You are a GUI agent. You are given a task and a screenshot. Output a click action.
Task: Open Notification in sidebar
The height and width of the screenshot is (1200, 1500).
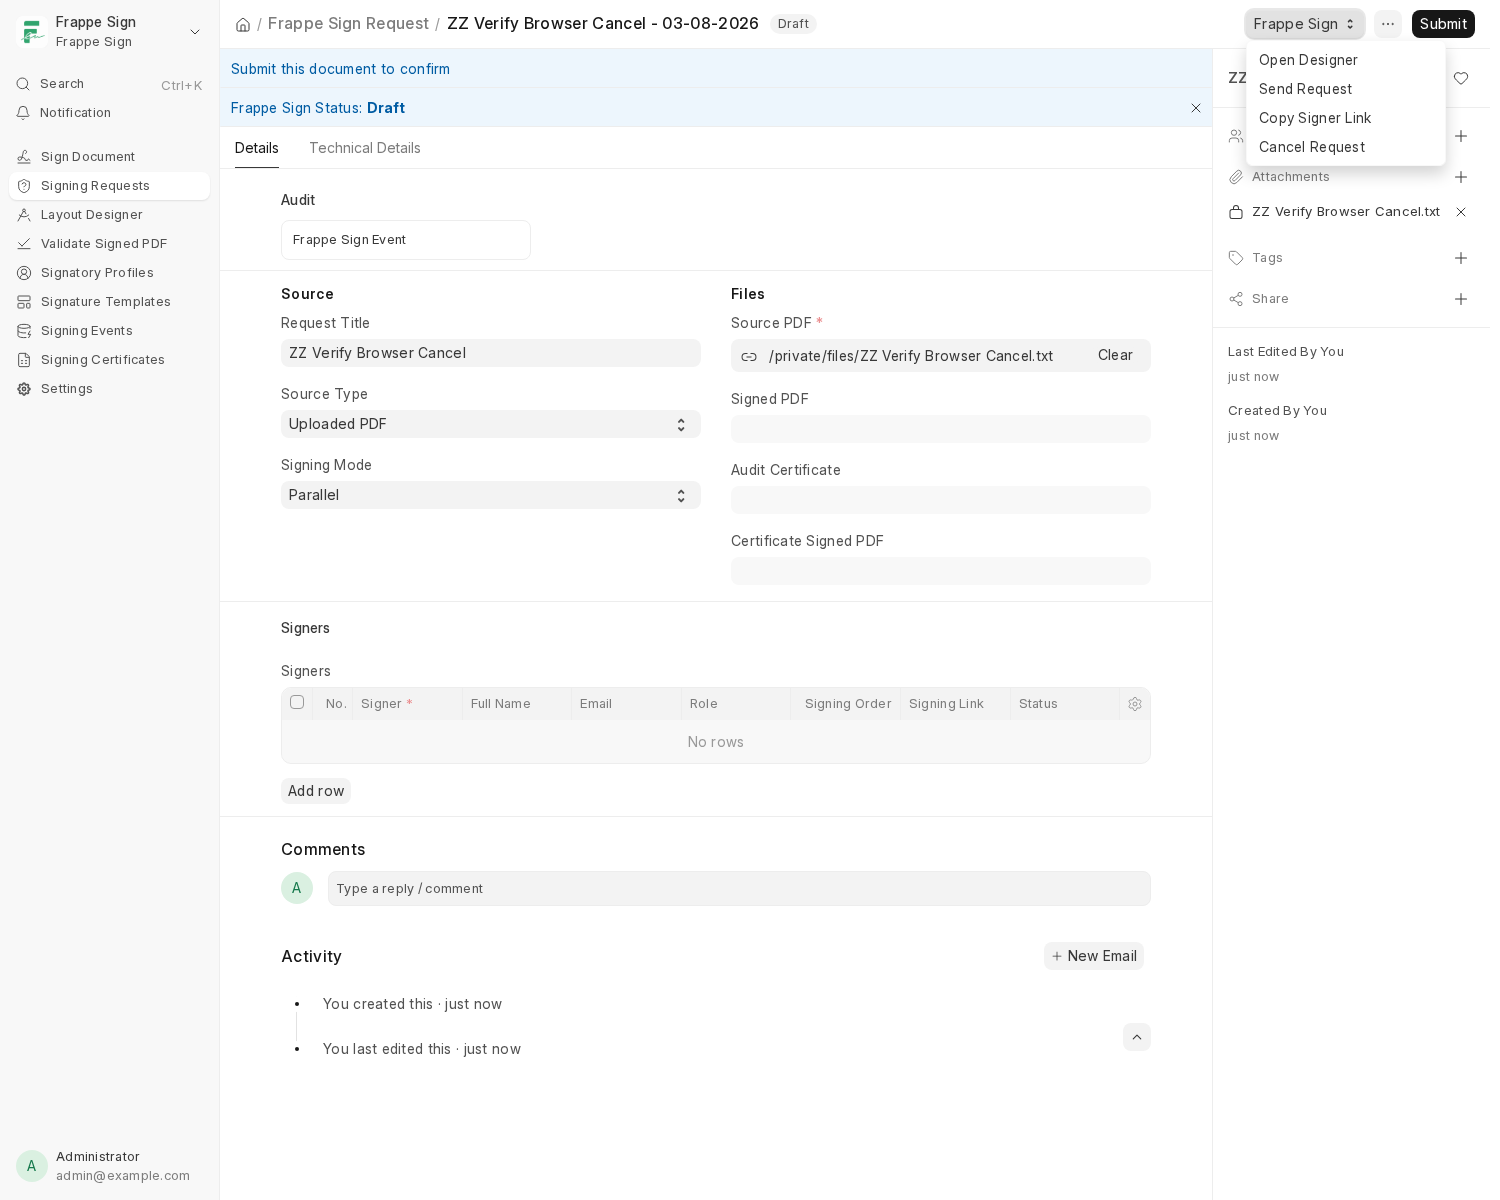point(110,113)
